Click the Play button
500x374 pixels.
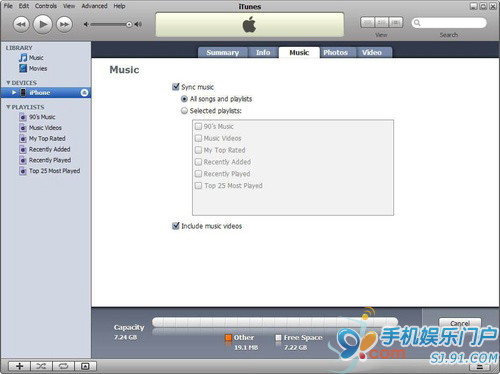[43, 24]
